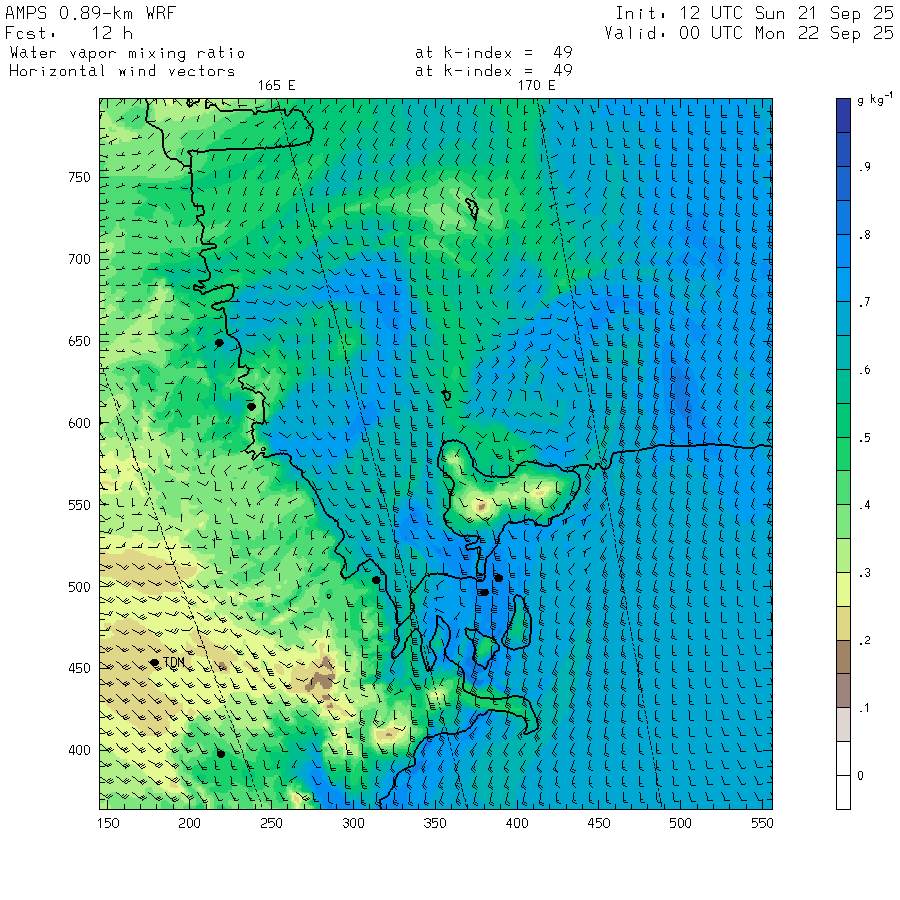Click the Fcst 12 h label

[x=63, y=33]
